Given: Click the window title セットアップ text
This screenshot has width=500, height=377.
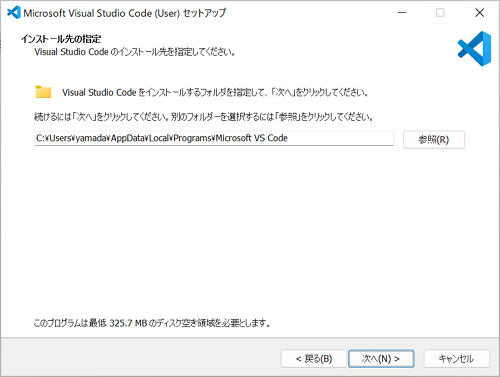Looking at the screenshot, I should click(x=205, y=13).
